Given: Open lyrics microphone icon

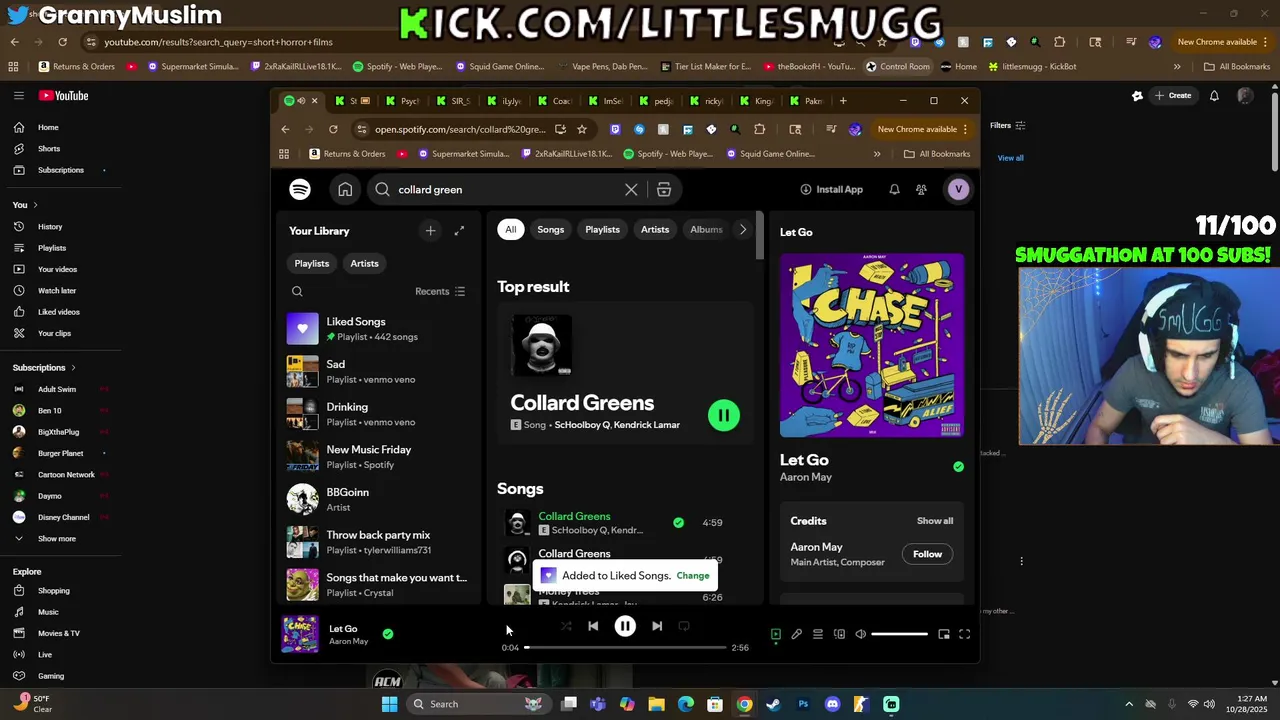Looking at the screenshot, I should 797,634.
